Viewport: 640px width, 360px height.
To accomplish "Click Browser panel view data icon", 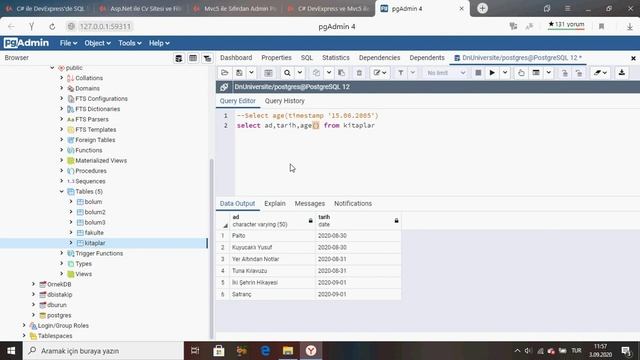I will click(193, 58).
